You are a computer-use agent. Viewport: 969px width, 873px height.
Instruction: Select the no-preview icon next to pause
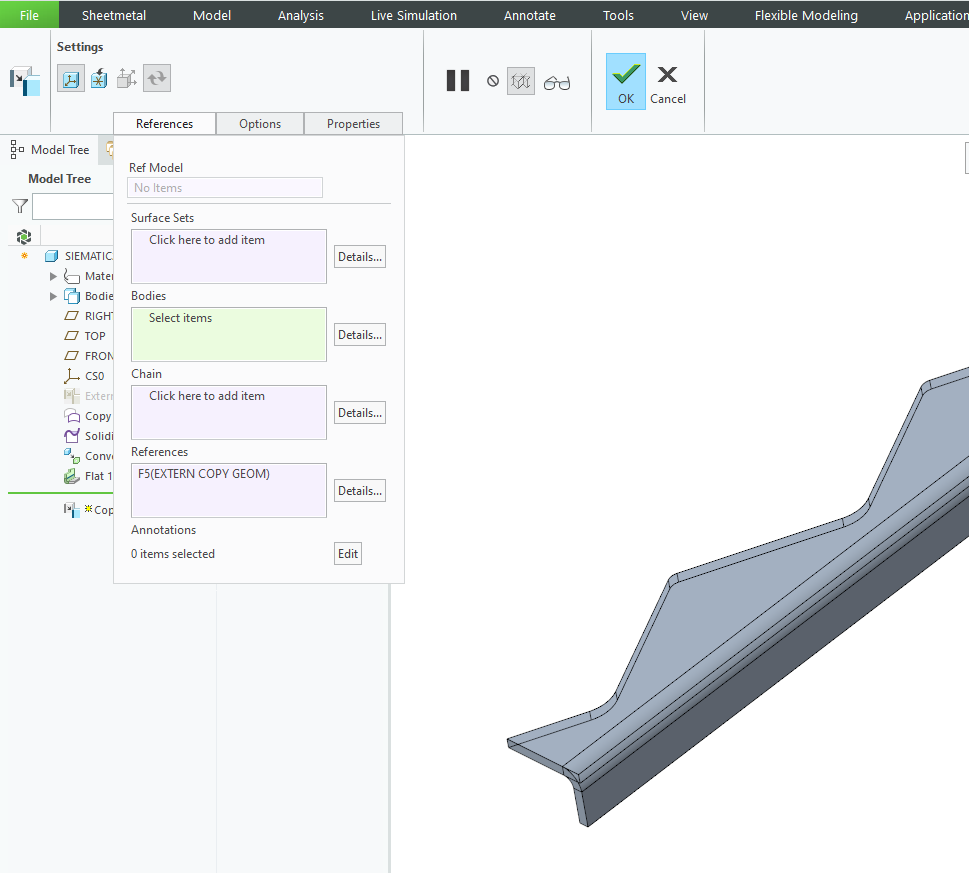click(492, 81)
